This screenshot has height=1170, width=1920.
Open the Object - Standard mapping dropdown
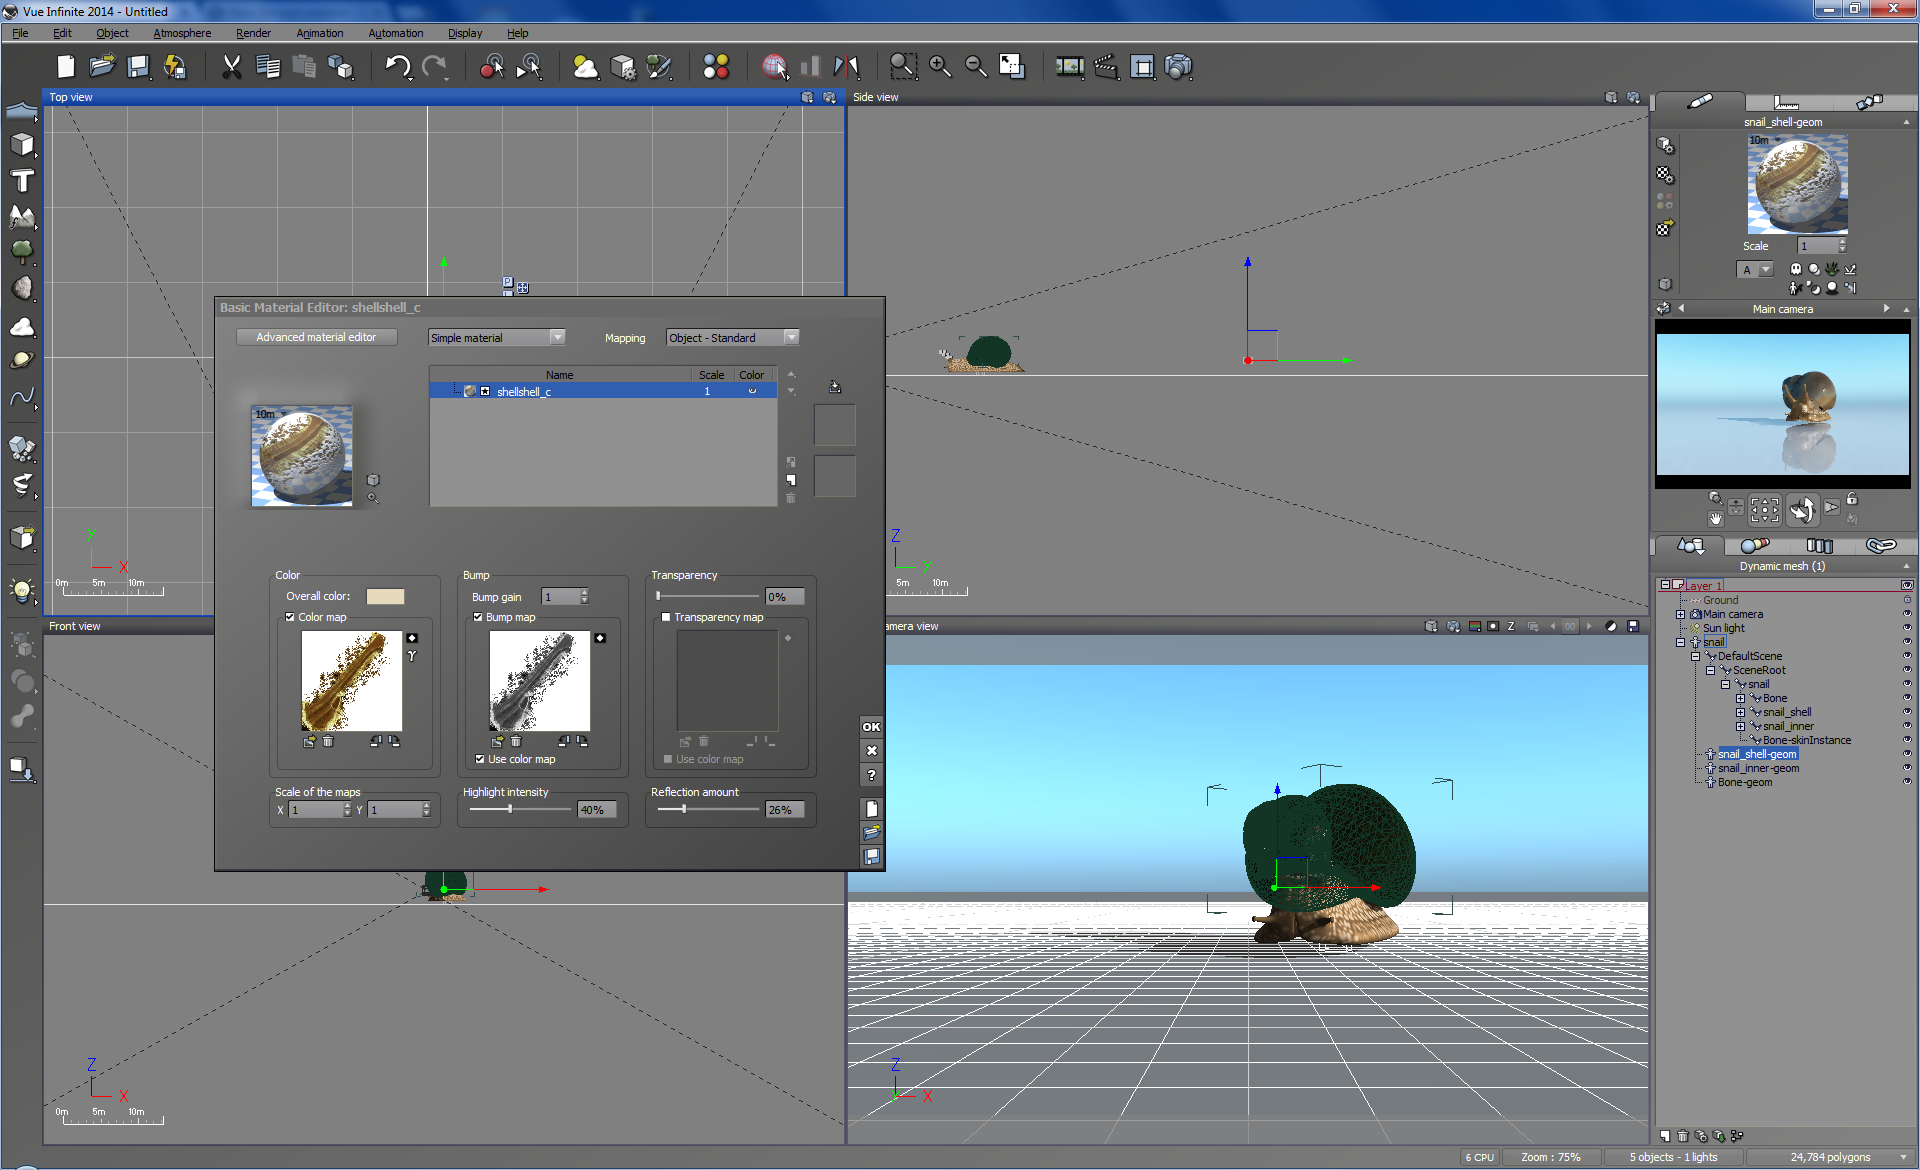coord(732,338)
